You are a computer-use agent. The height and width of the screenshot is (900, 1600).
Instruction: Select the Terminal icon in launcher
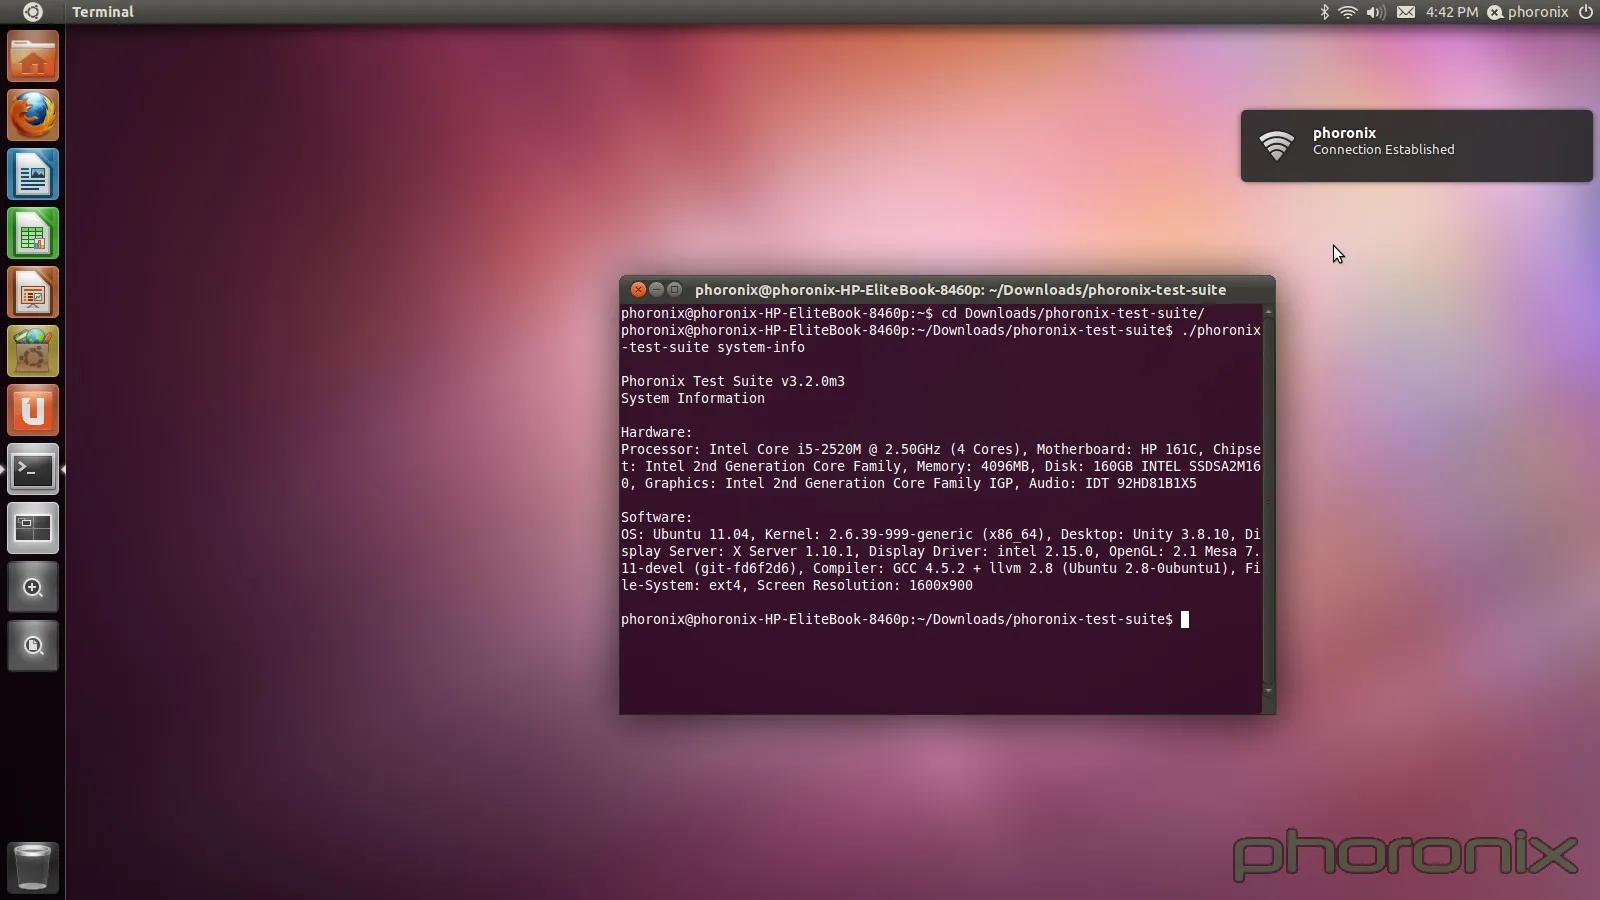[33, 470]
